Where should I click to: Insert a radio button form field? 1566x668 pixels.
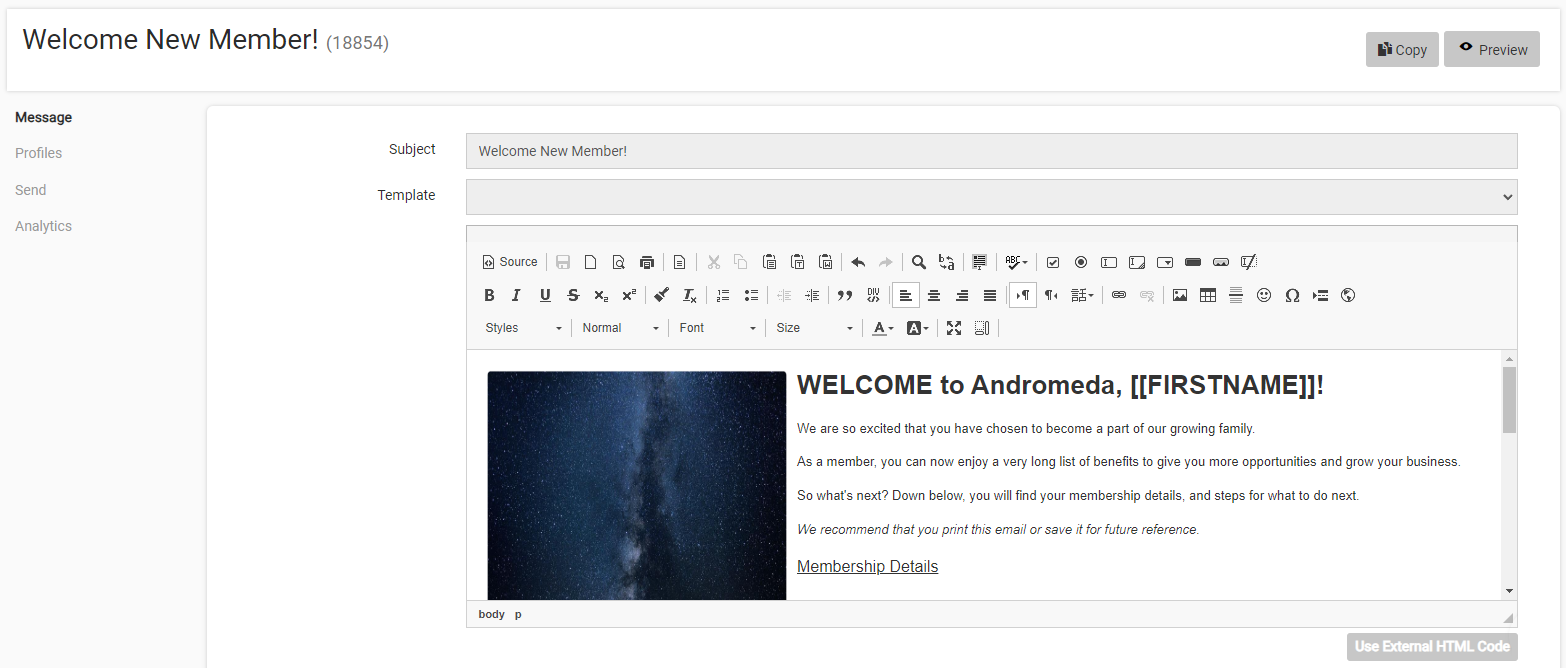pos(1081,262)
